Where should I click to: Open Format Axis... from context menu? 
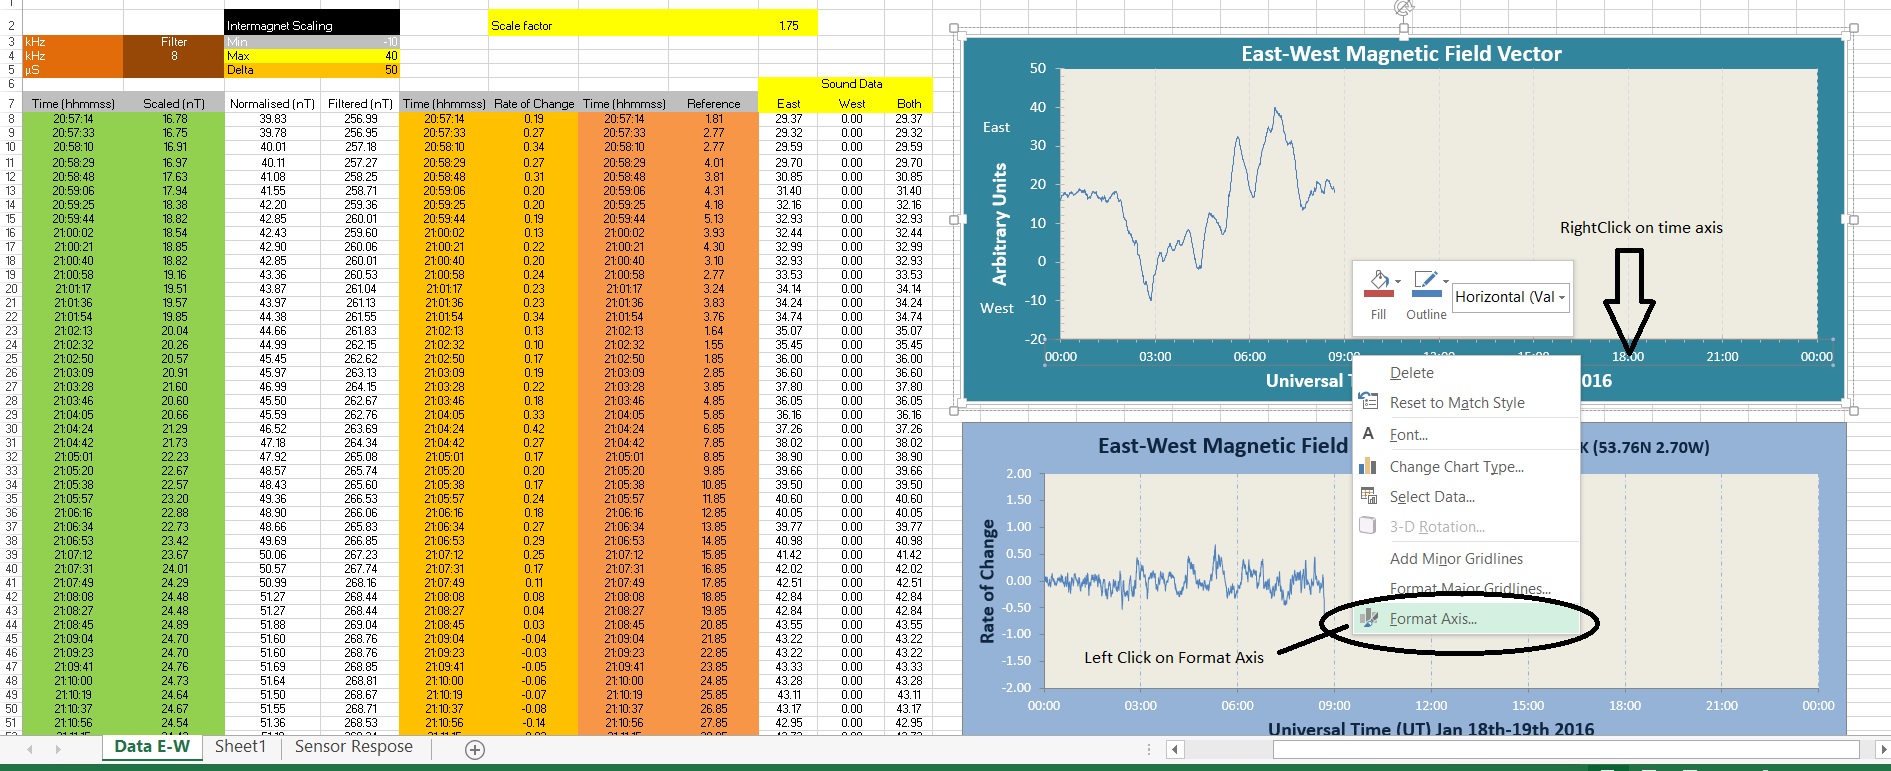[x=1433, y=619]
